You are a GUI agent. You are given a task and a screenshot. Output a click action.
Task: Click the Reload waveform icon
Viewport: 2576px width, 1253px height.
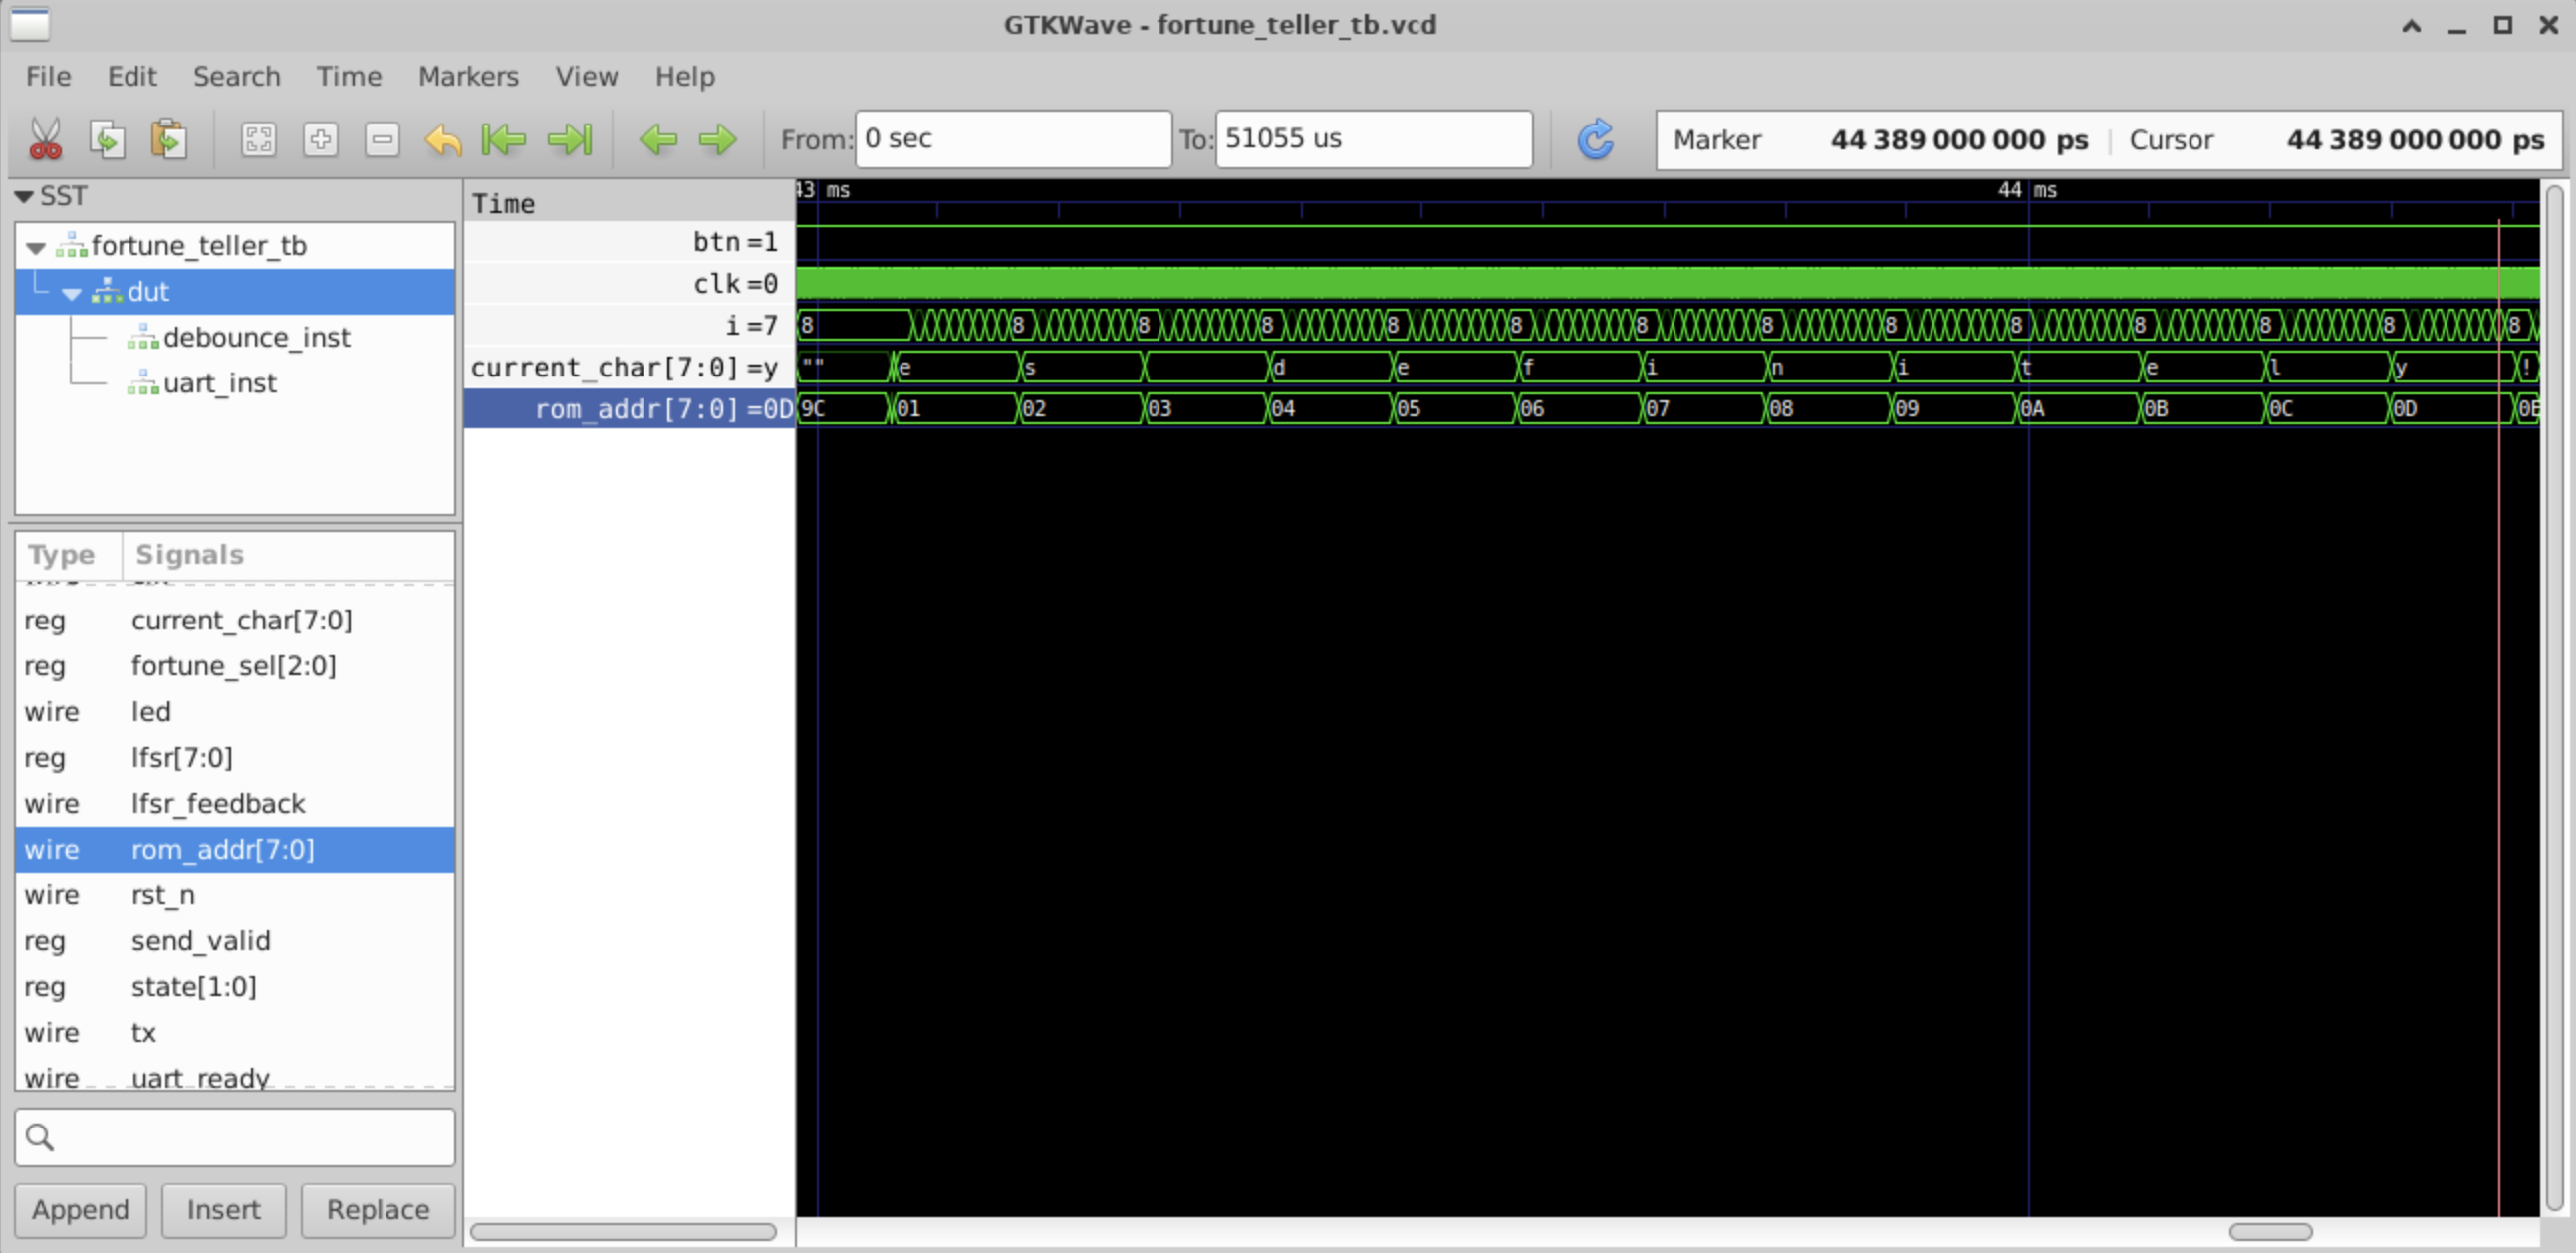[x=1595, y=139]
